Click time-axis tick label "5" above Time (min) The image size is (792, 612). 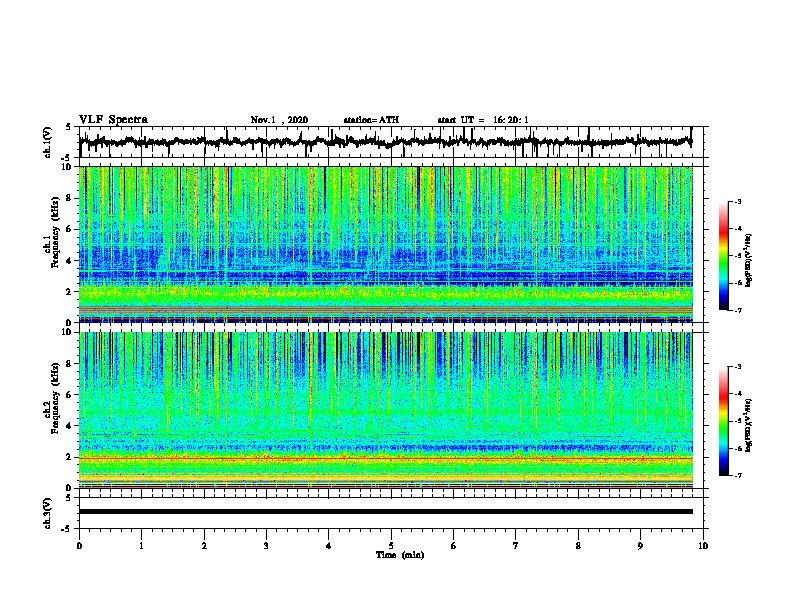(x=391, y=546)
